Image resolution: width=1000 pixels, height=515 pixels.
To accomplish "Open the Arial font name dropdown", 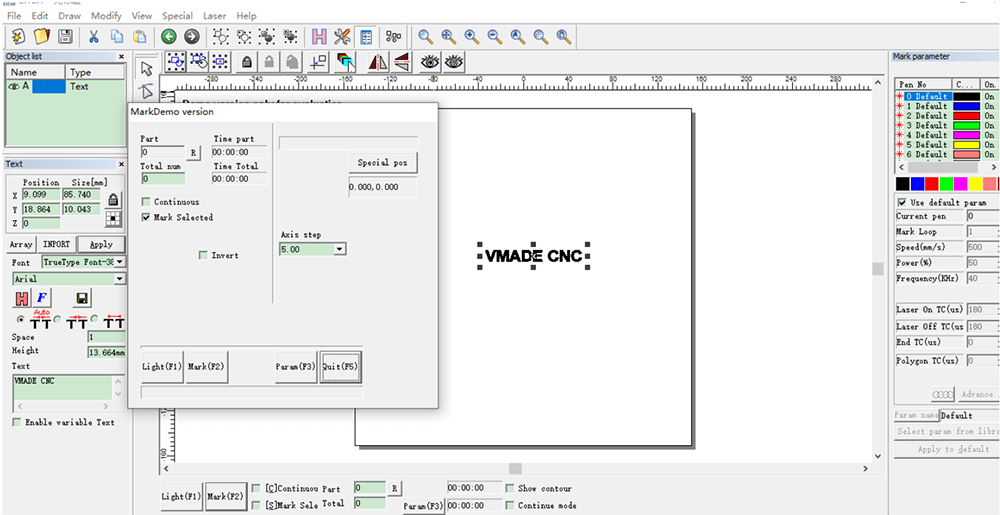I will (120, 279).
